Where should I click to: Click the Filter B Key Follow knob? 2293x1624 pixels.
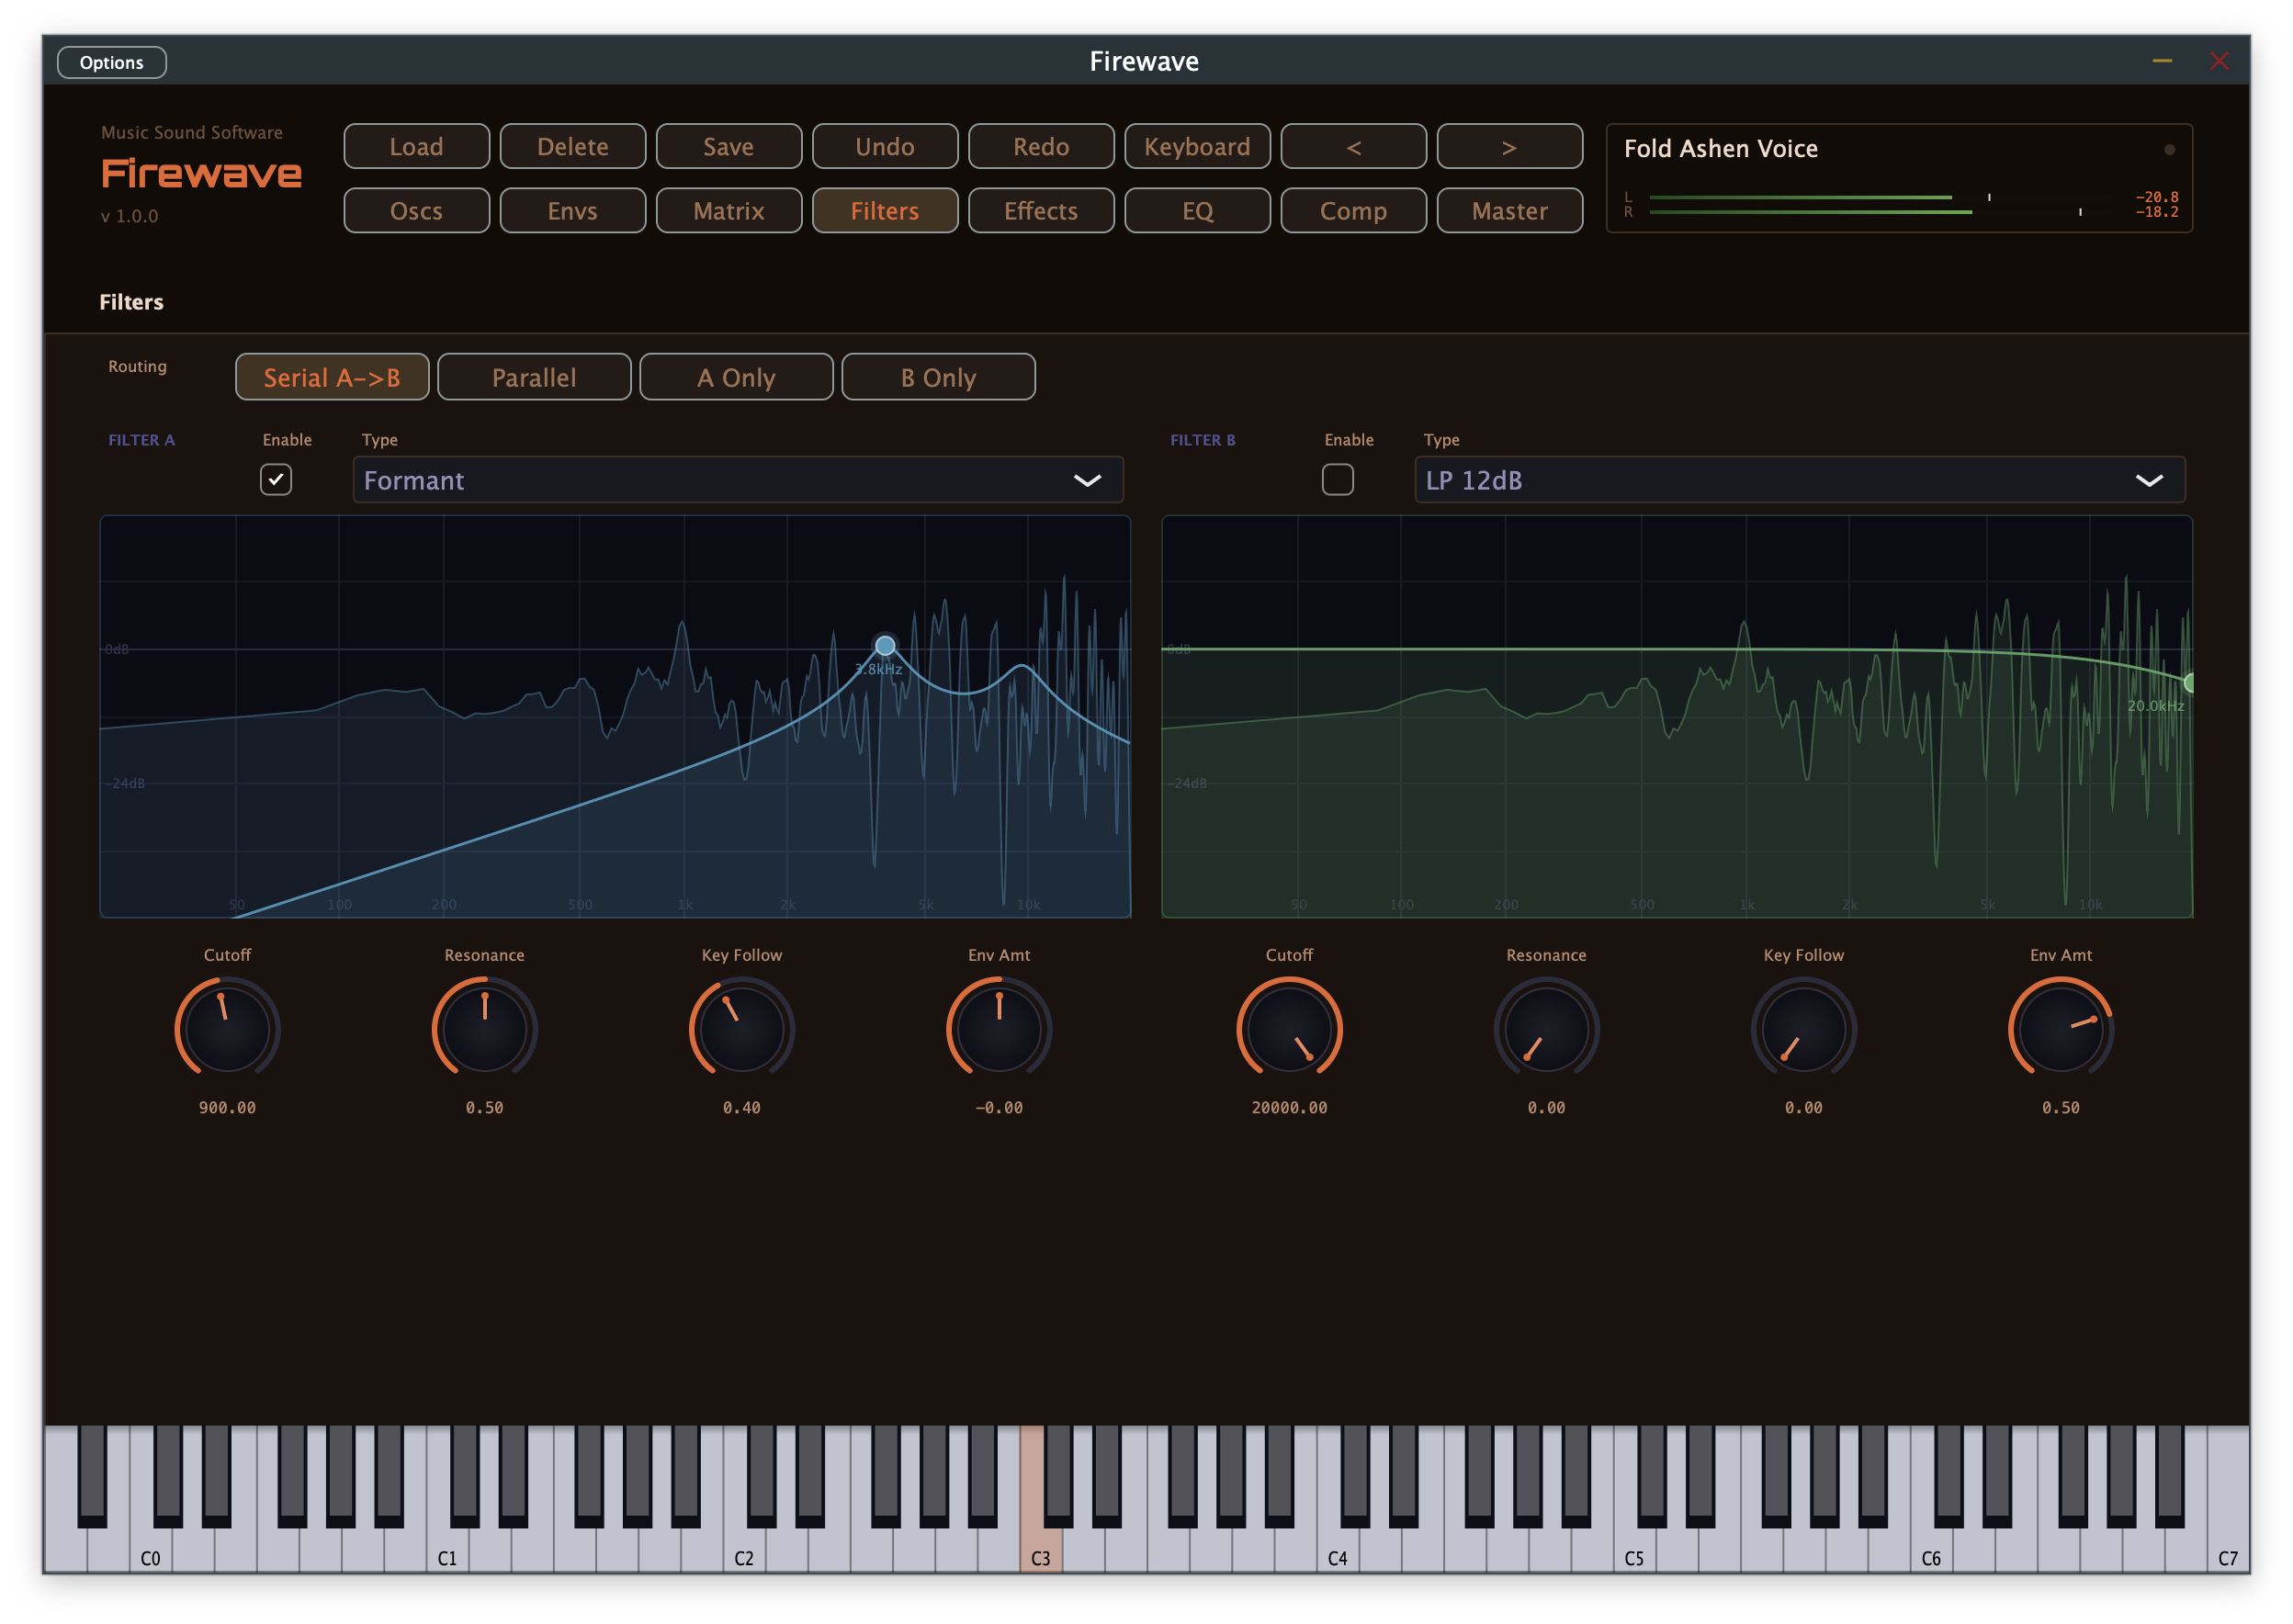[1803, 1029]
